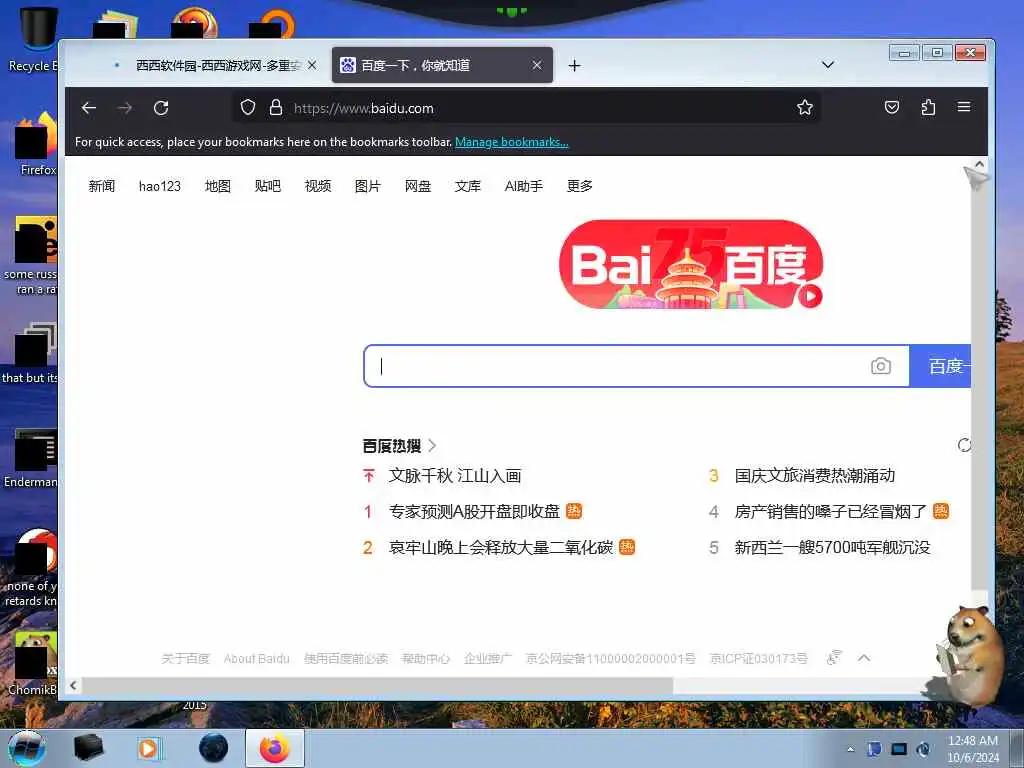The width and height of the screenshot is (1024, 768).
Task: Reload the Baidu page
Action: pyautogui.click(x=161, y=108)
